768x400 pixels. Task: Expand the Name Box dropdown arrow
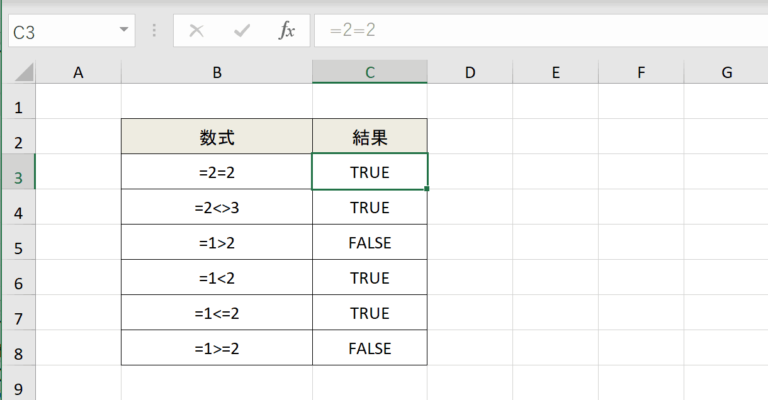click(x=124, y=30)
